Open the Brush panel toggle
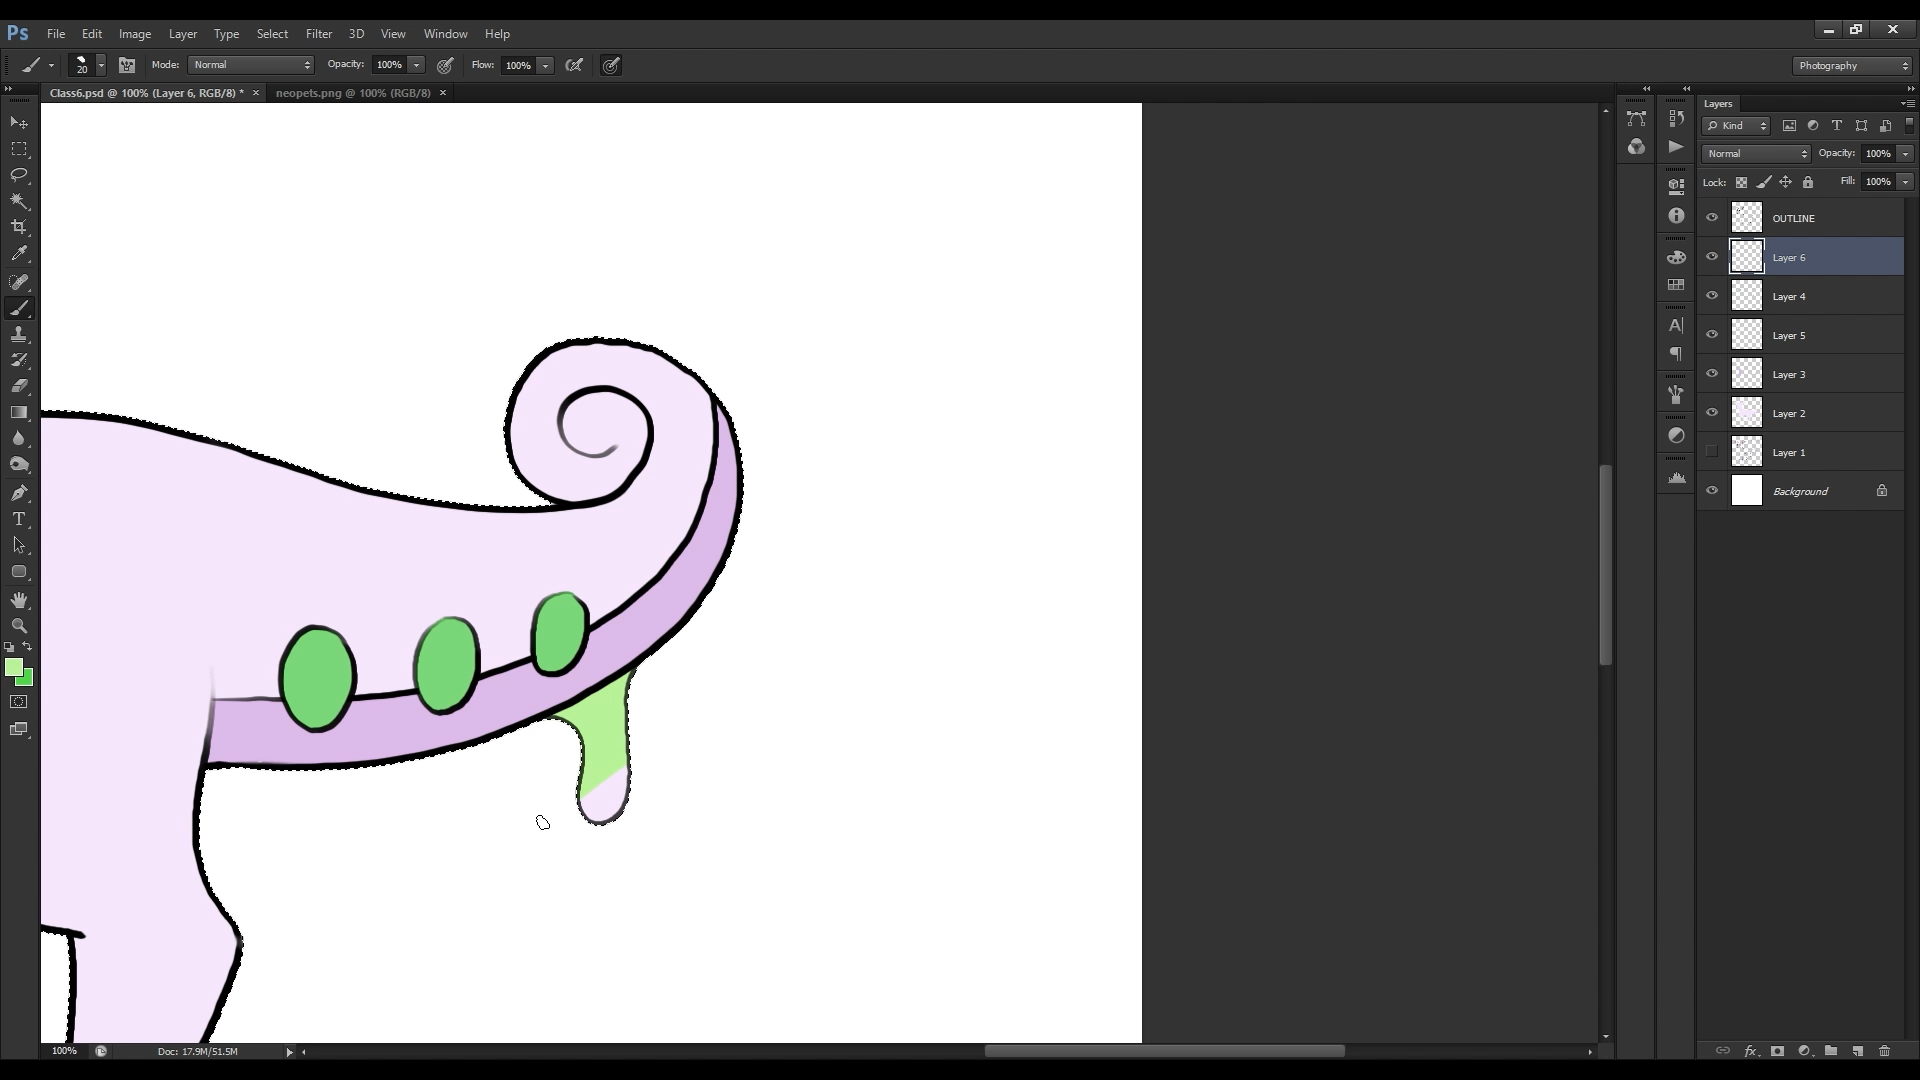The height and width of the screenshot is (1080, 1920). pyautogui.click(x=127, y=65)
